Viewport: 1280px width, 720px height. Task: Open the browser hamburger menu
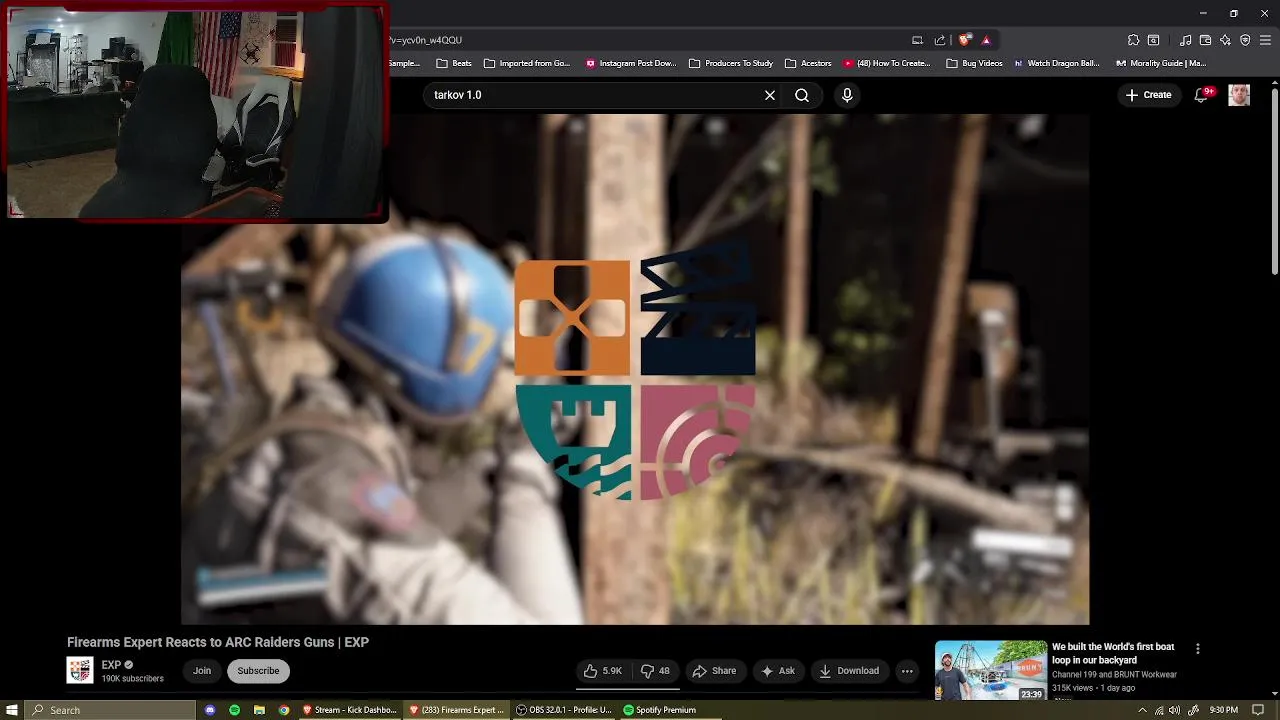click(x=1266, y=40)
